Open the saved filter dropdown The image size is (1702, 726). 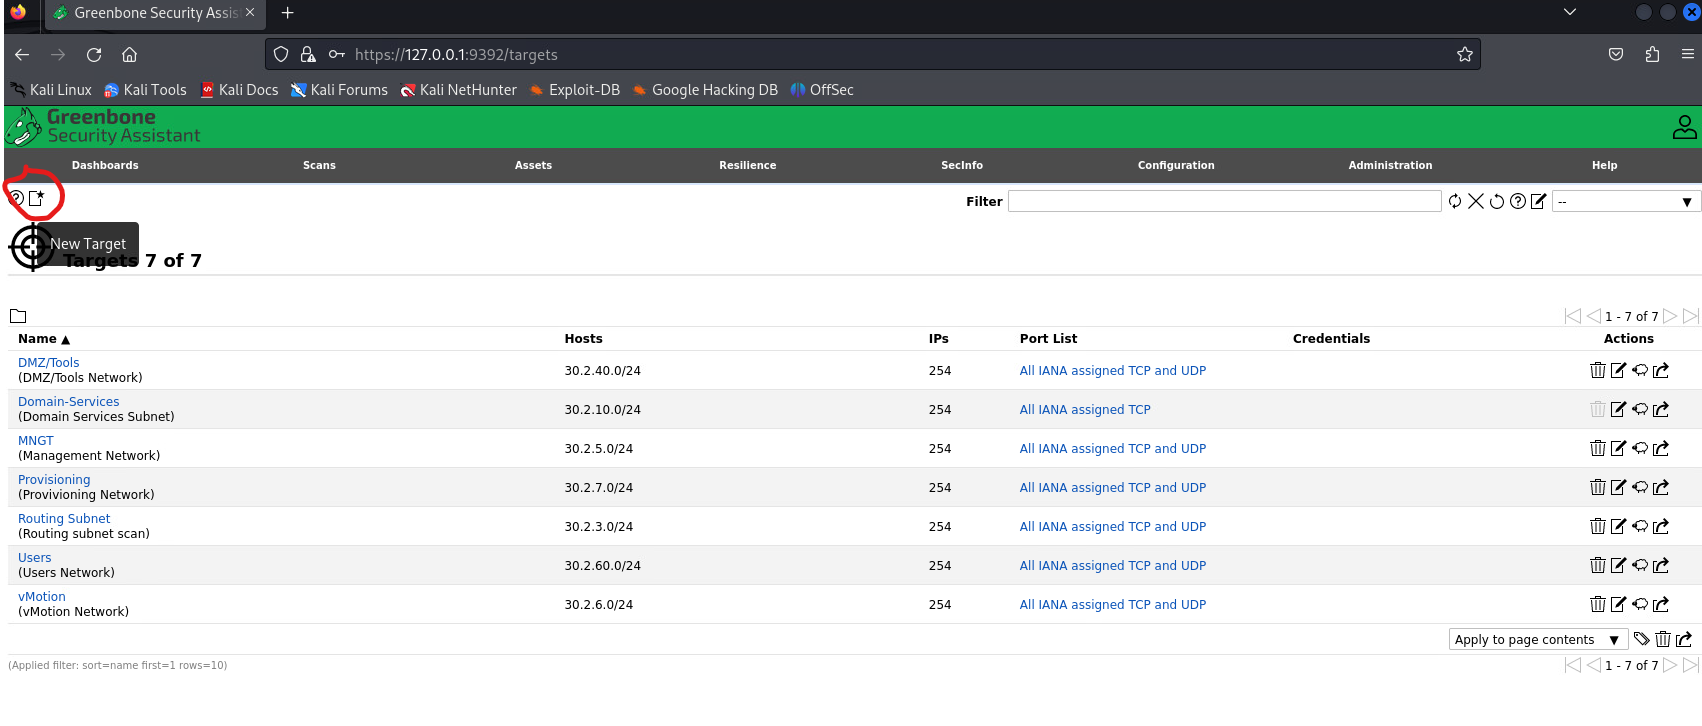click(1626, 202)
